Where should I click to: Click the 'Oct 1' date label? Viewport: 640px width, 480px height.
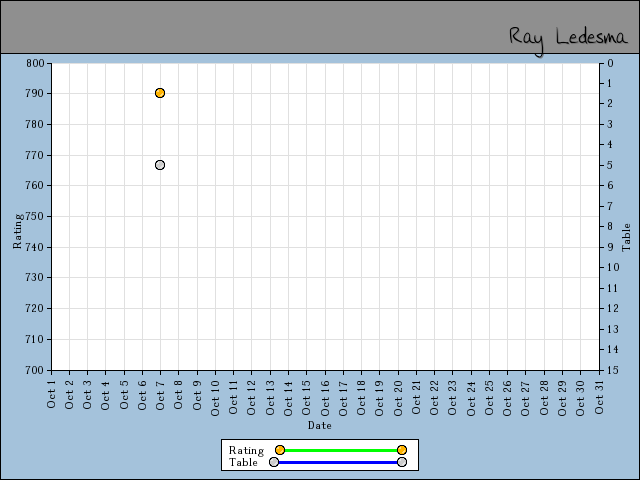(51, 393)
